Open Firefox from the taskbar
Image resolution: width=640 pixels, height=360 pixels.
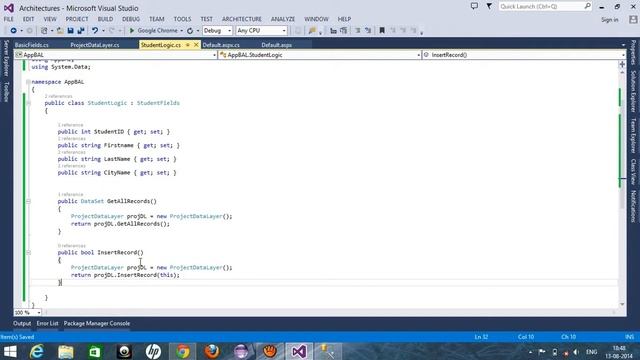pos(212,351)
